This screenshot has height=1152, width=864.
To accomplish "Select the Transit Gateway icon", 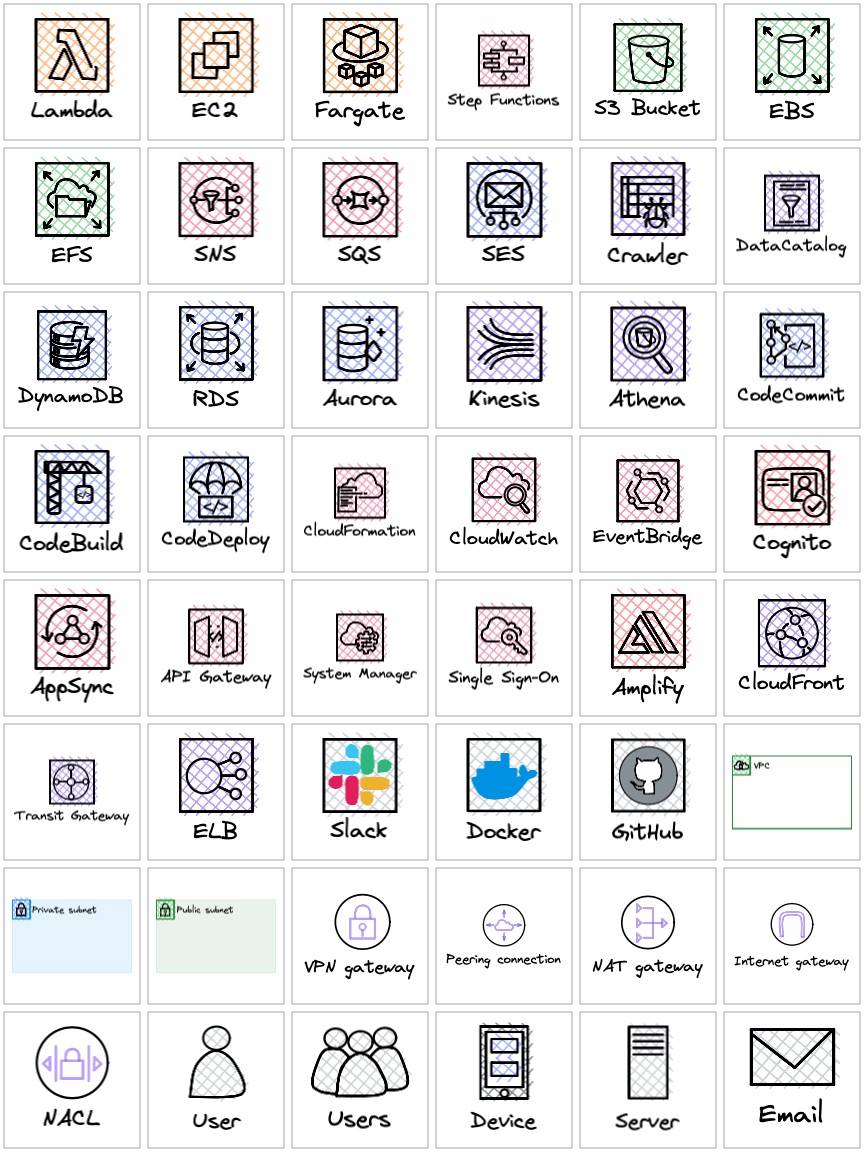I will (72, 782).
